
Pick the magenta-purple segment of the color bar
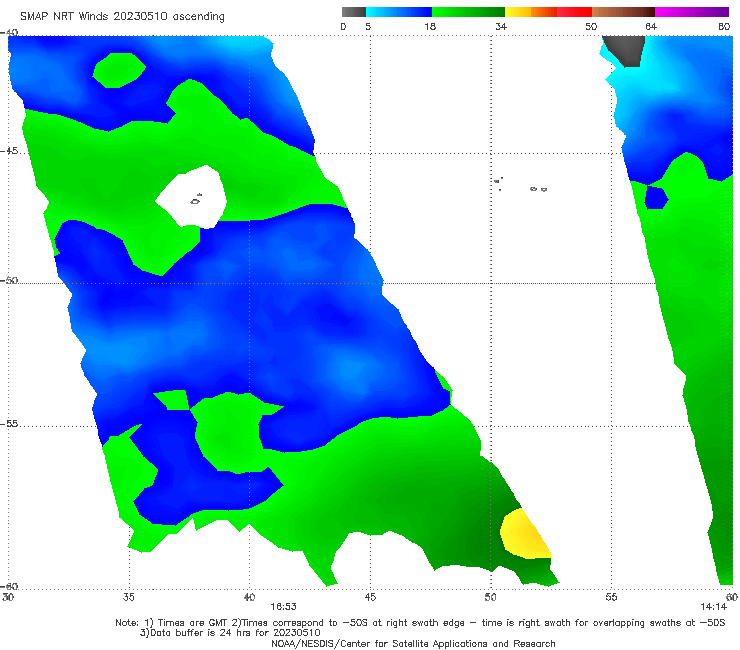(x=692, y=12)
